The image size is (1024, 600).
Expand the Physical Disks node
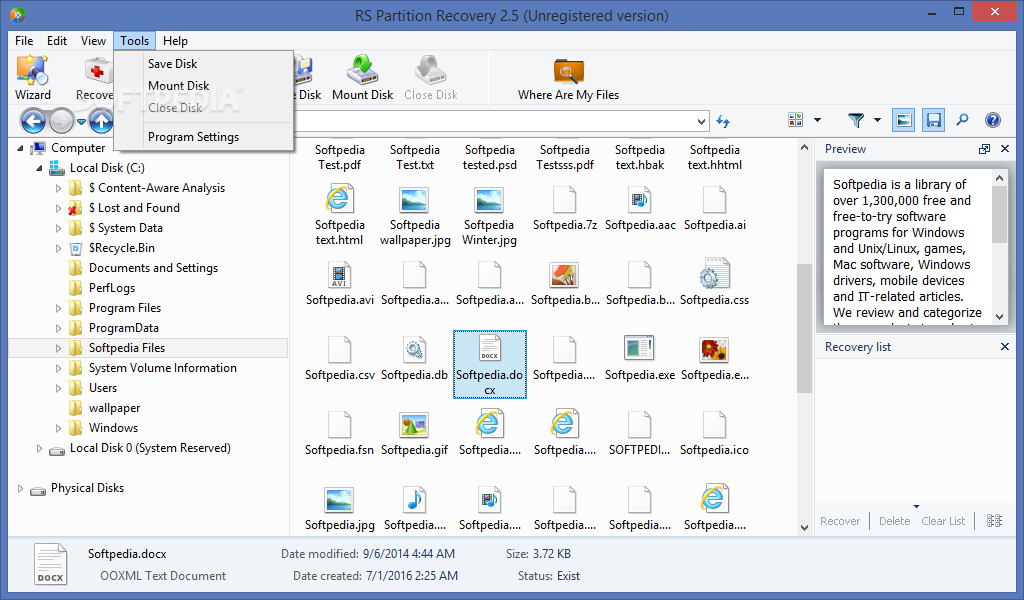click(x=20, y=488)
